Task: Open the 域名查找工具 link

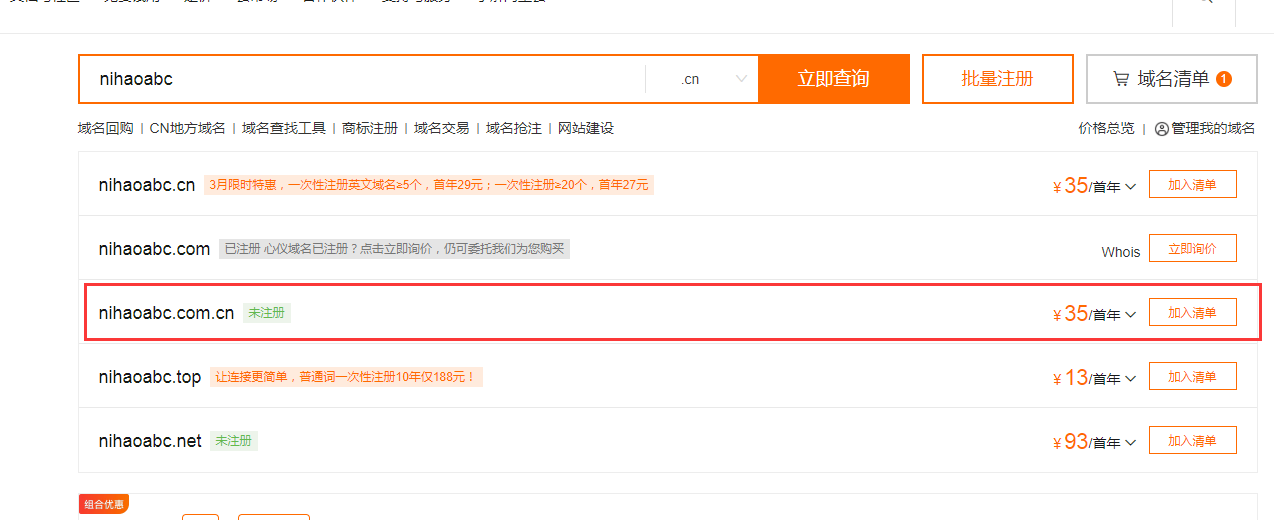Action: click(x=284, y=129)
